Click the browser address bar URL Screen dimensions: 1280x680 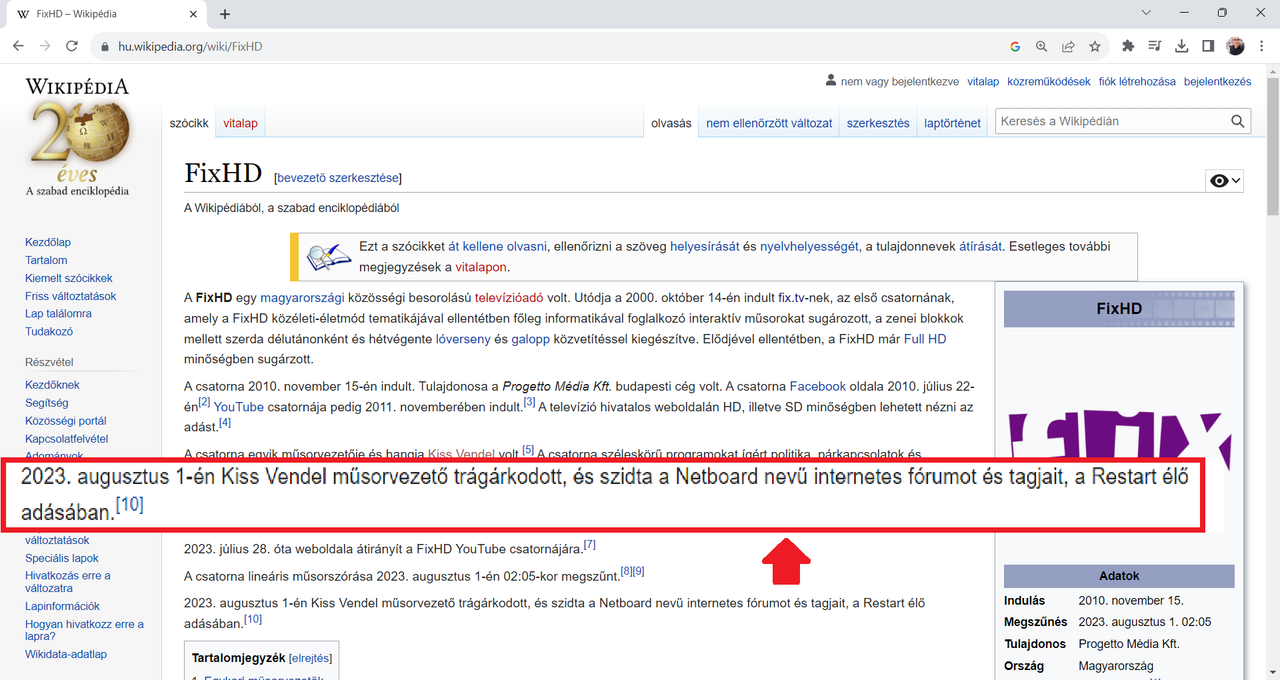[x=190, y=47]
